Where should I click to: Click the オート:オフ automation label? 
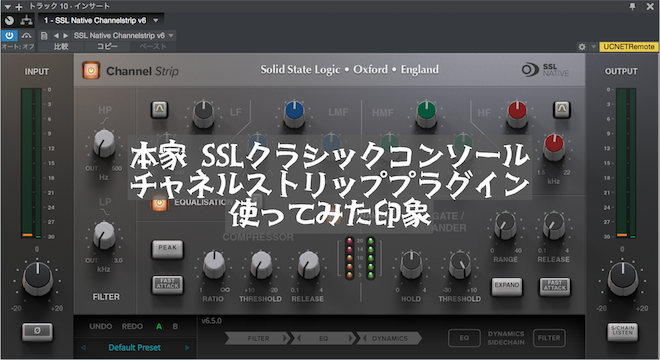tap(18, 46)
